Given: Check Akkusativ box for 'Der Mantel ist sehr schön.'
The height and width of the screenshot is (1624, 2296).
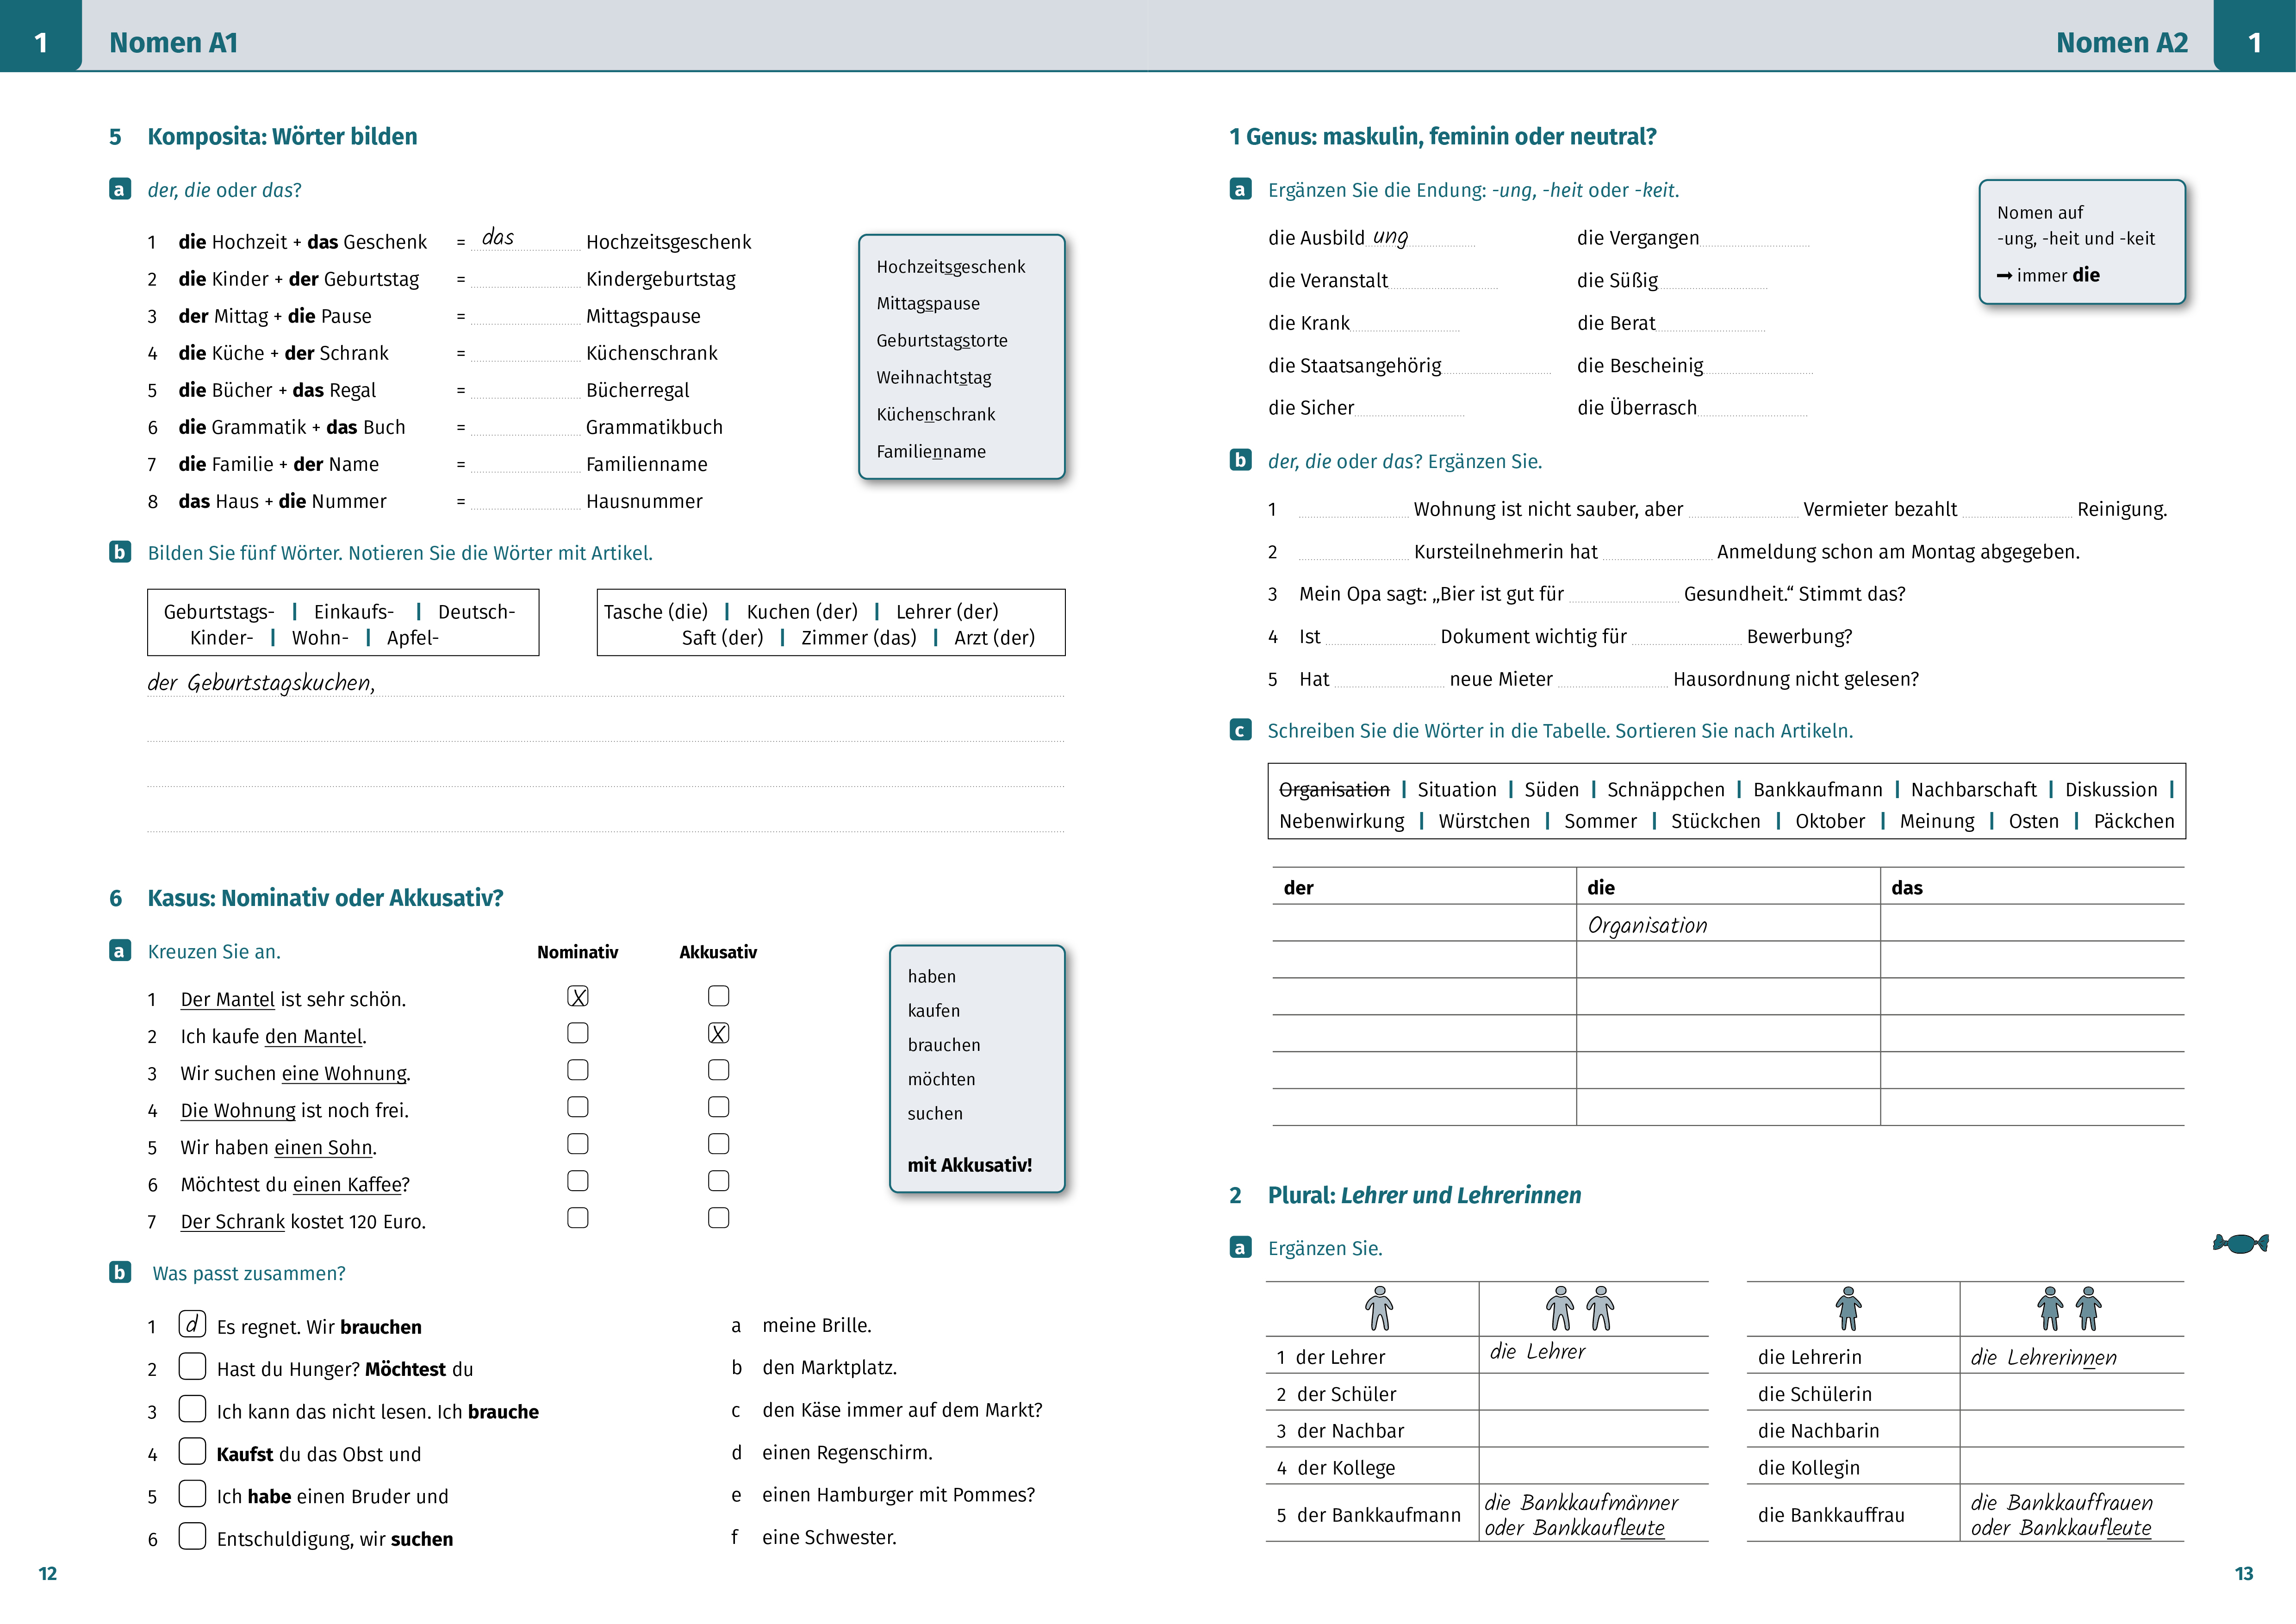Looking at the screenshot, I should click(x=718, y=996).
